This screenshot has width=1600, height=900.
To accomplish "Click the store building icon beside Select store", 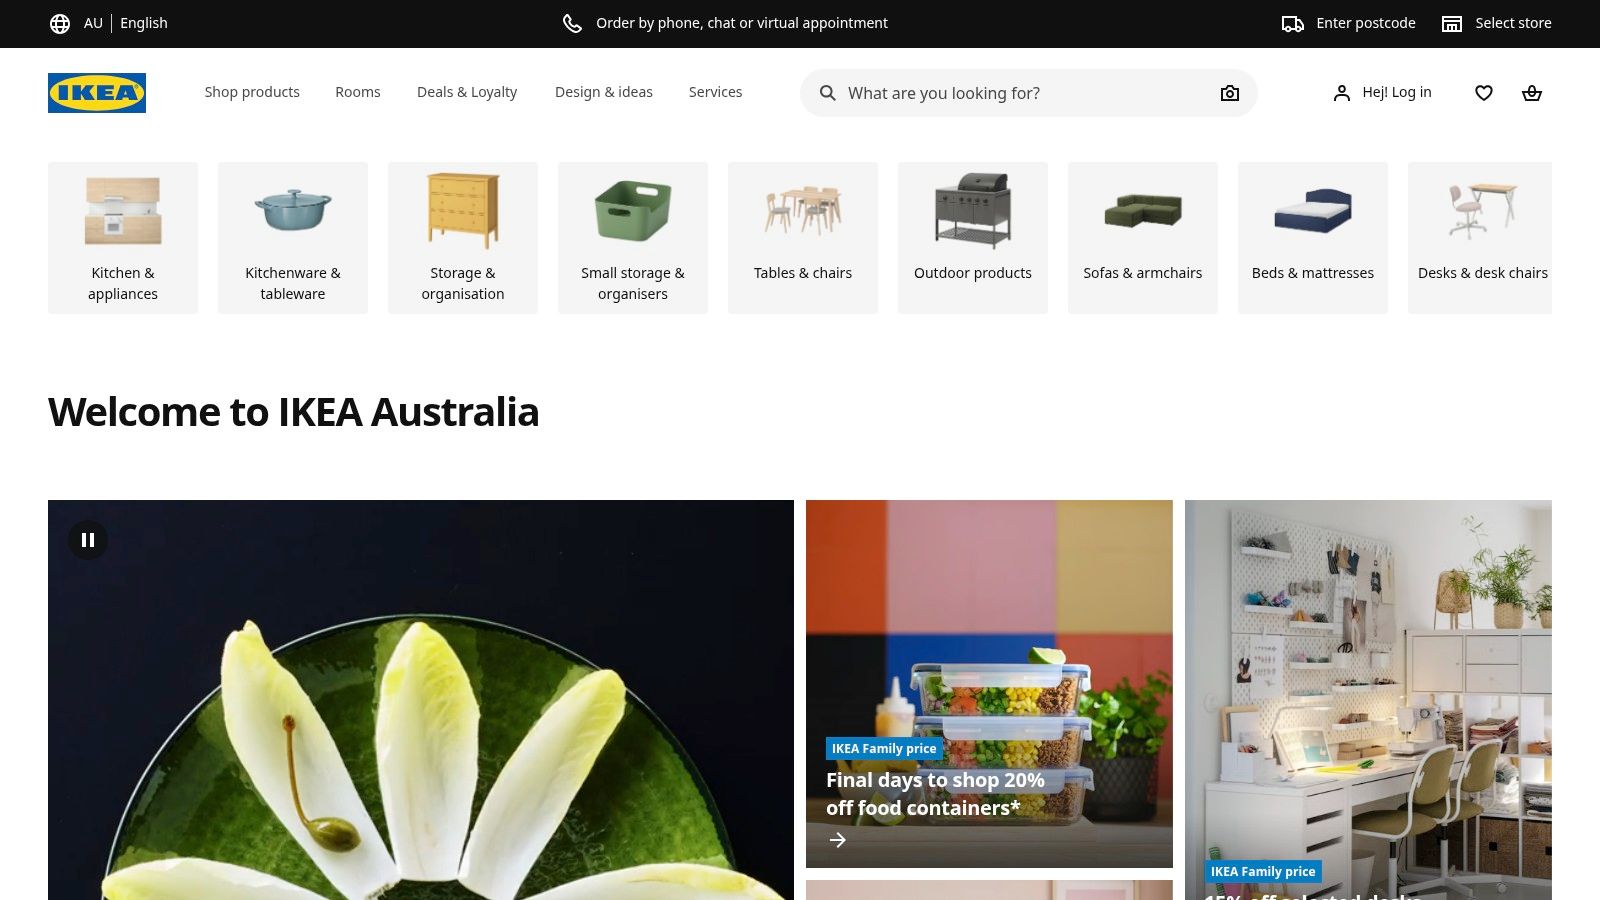I will point(1451,23).
